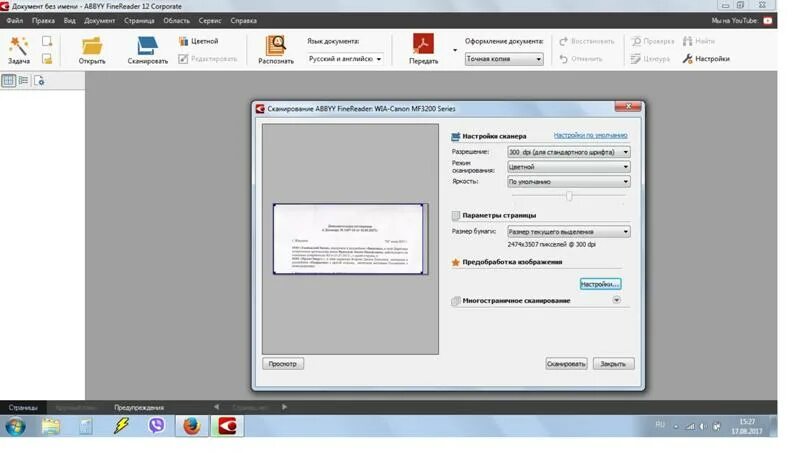Image resolution: width=800 pixels, height=464 pixels.
Task: Open Viber from taskbar
Action: coord(157,426)
